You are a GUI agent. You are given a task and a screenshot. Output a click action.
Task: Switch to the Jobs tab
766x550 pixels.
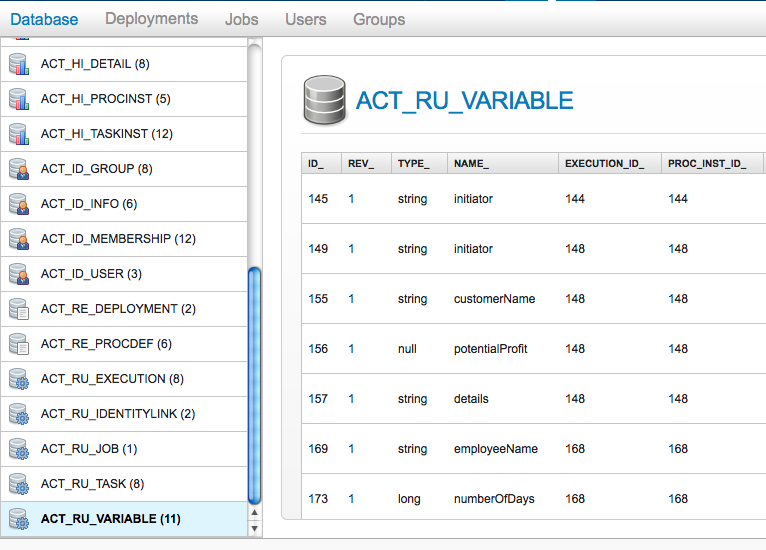coord(241,19)
